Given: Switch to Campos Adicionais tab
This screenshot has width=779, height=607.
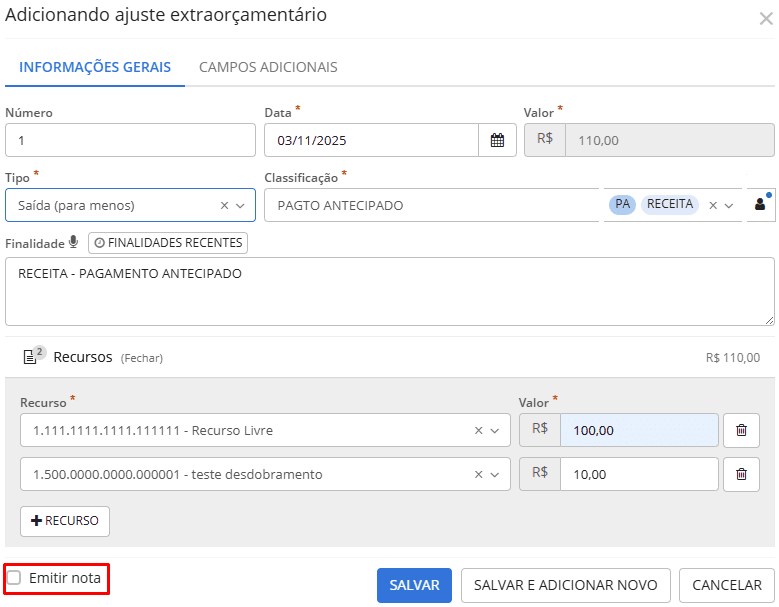Looking at the screenshot, I should click(x=268, y=67).
